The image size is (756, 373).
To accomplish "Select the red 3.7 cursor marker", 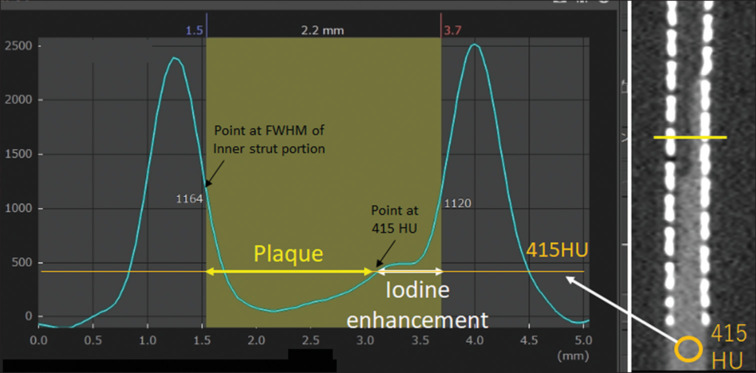I will pos(452,31).
